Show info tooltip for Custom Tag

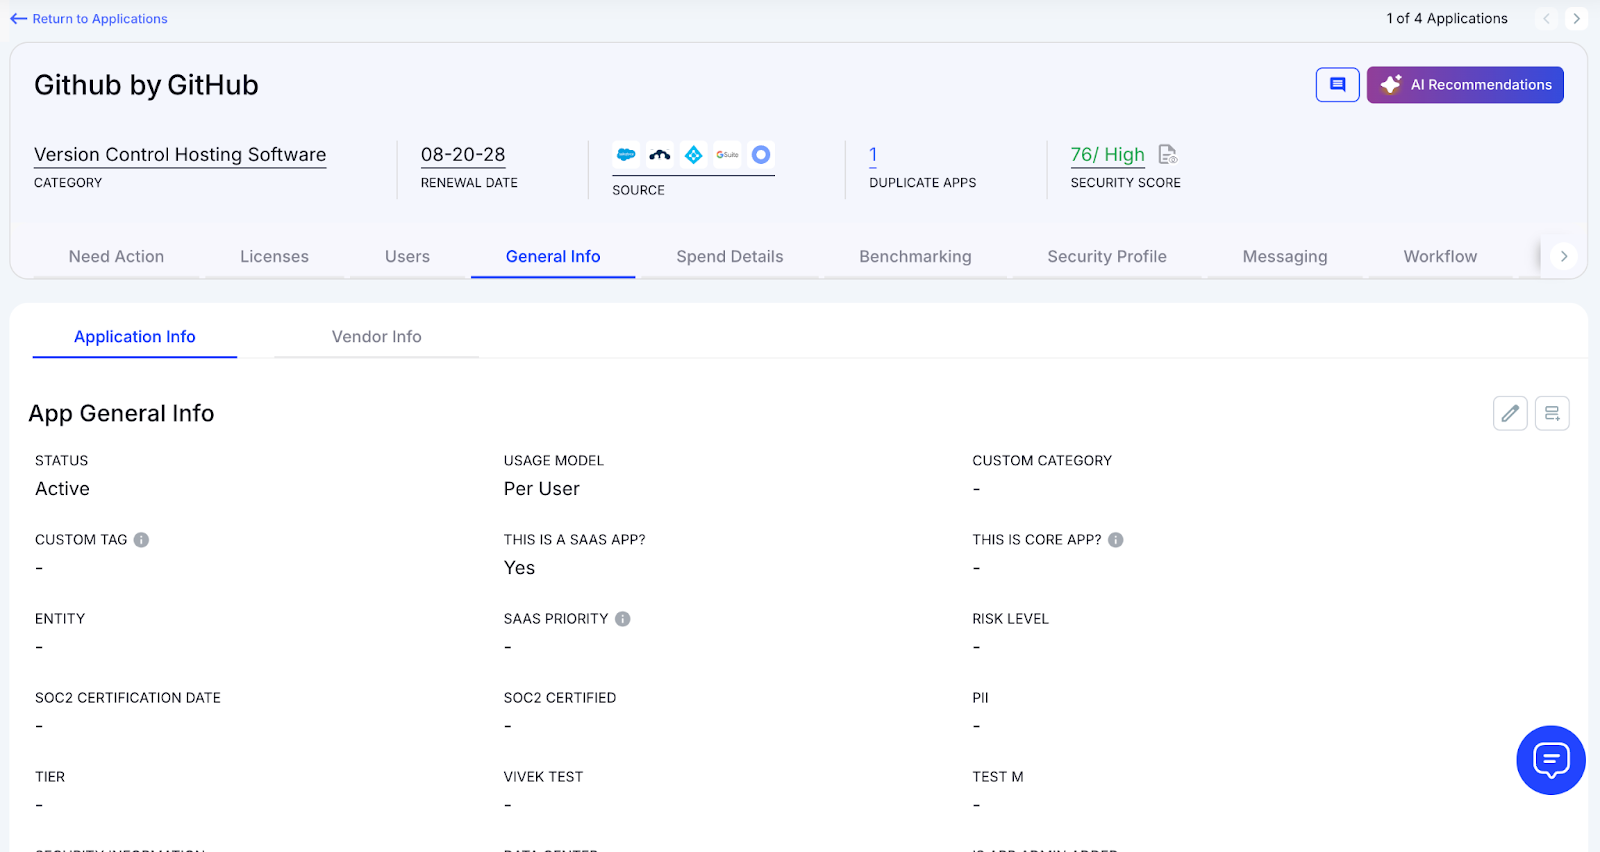point(142,540)
